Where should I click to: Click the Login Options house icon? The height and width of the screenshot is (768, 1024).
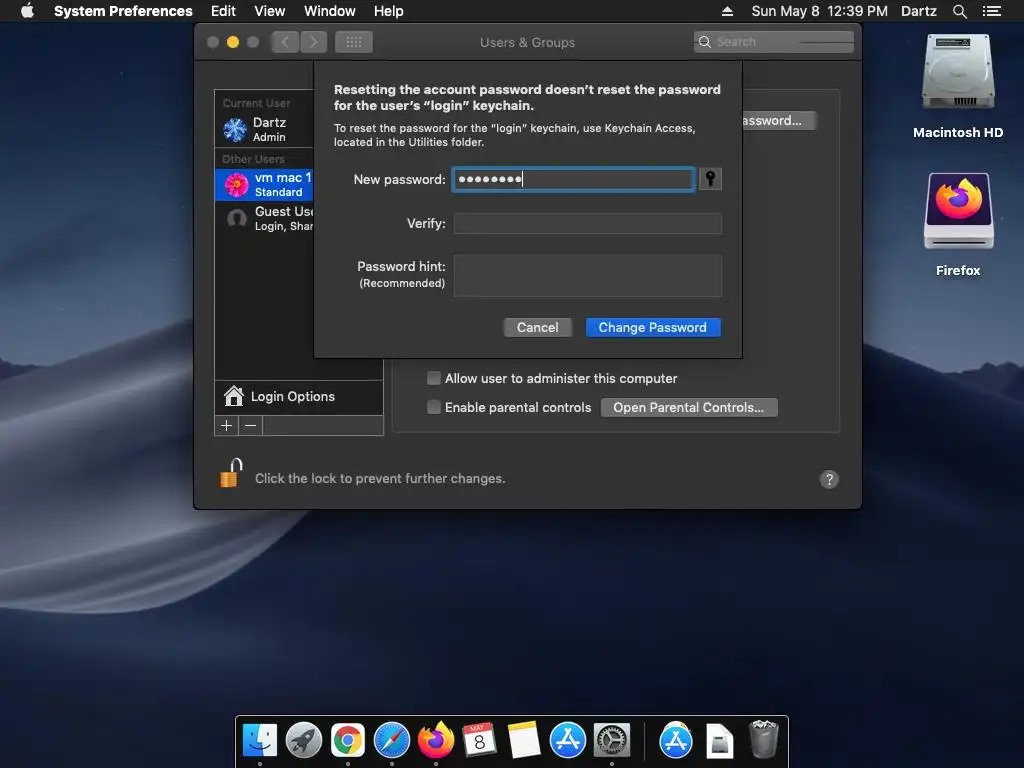(234, 396)
